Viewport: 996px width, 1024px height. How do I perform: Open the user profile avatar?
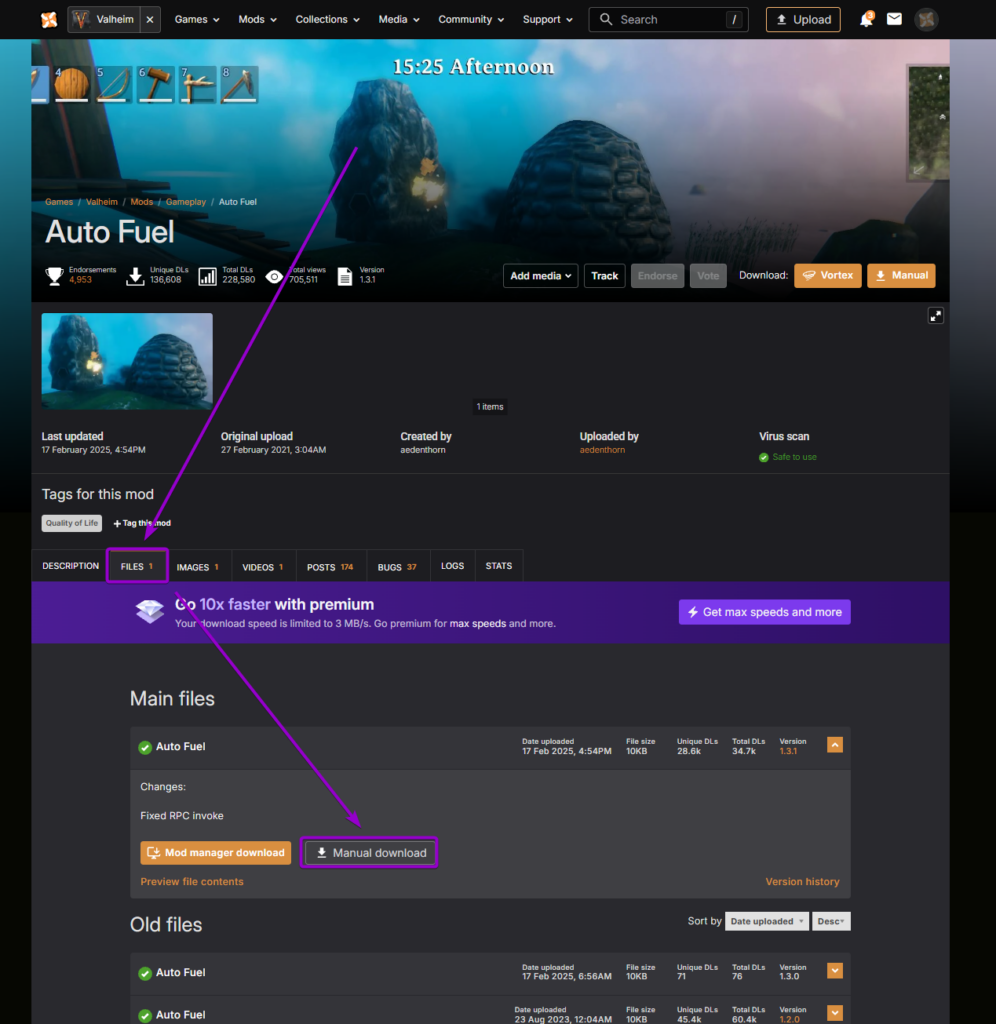pyautogui.click(x=926, y=20)
